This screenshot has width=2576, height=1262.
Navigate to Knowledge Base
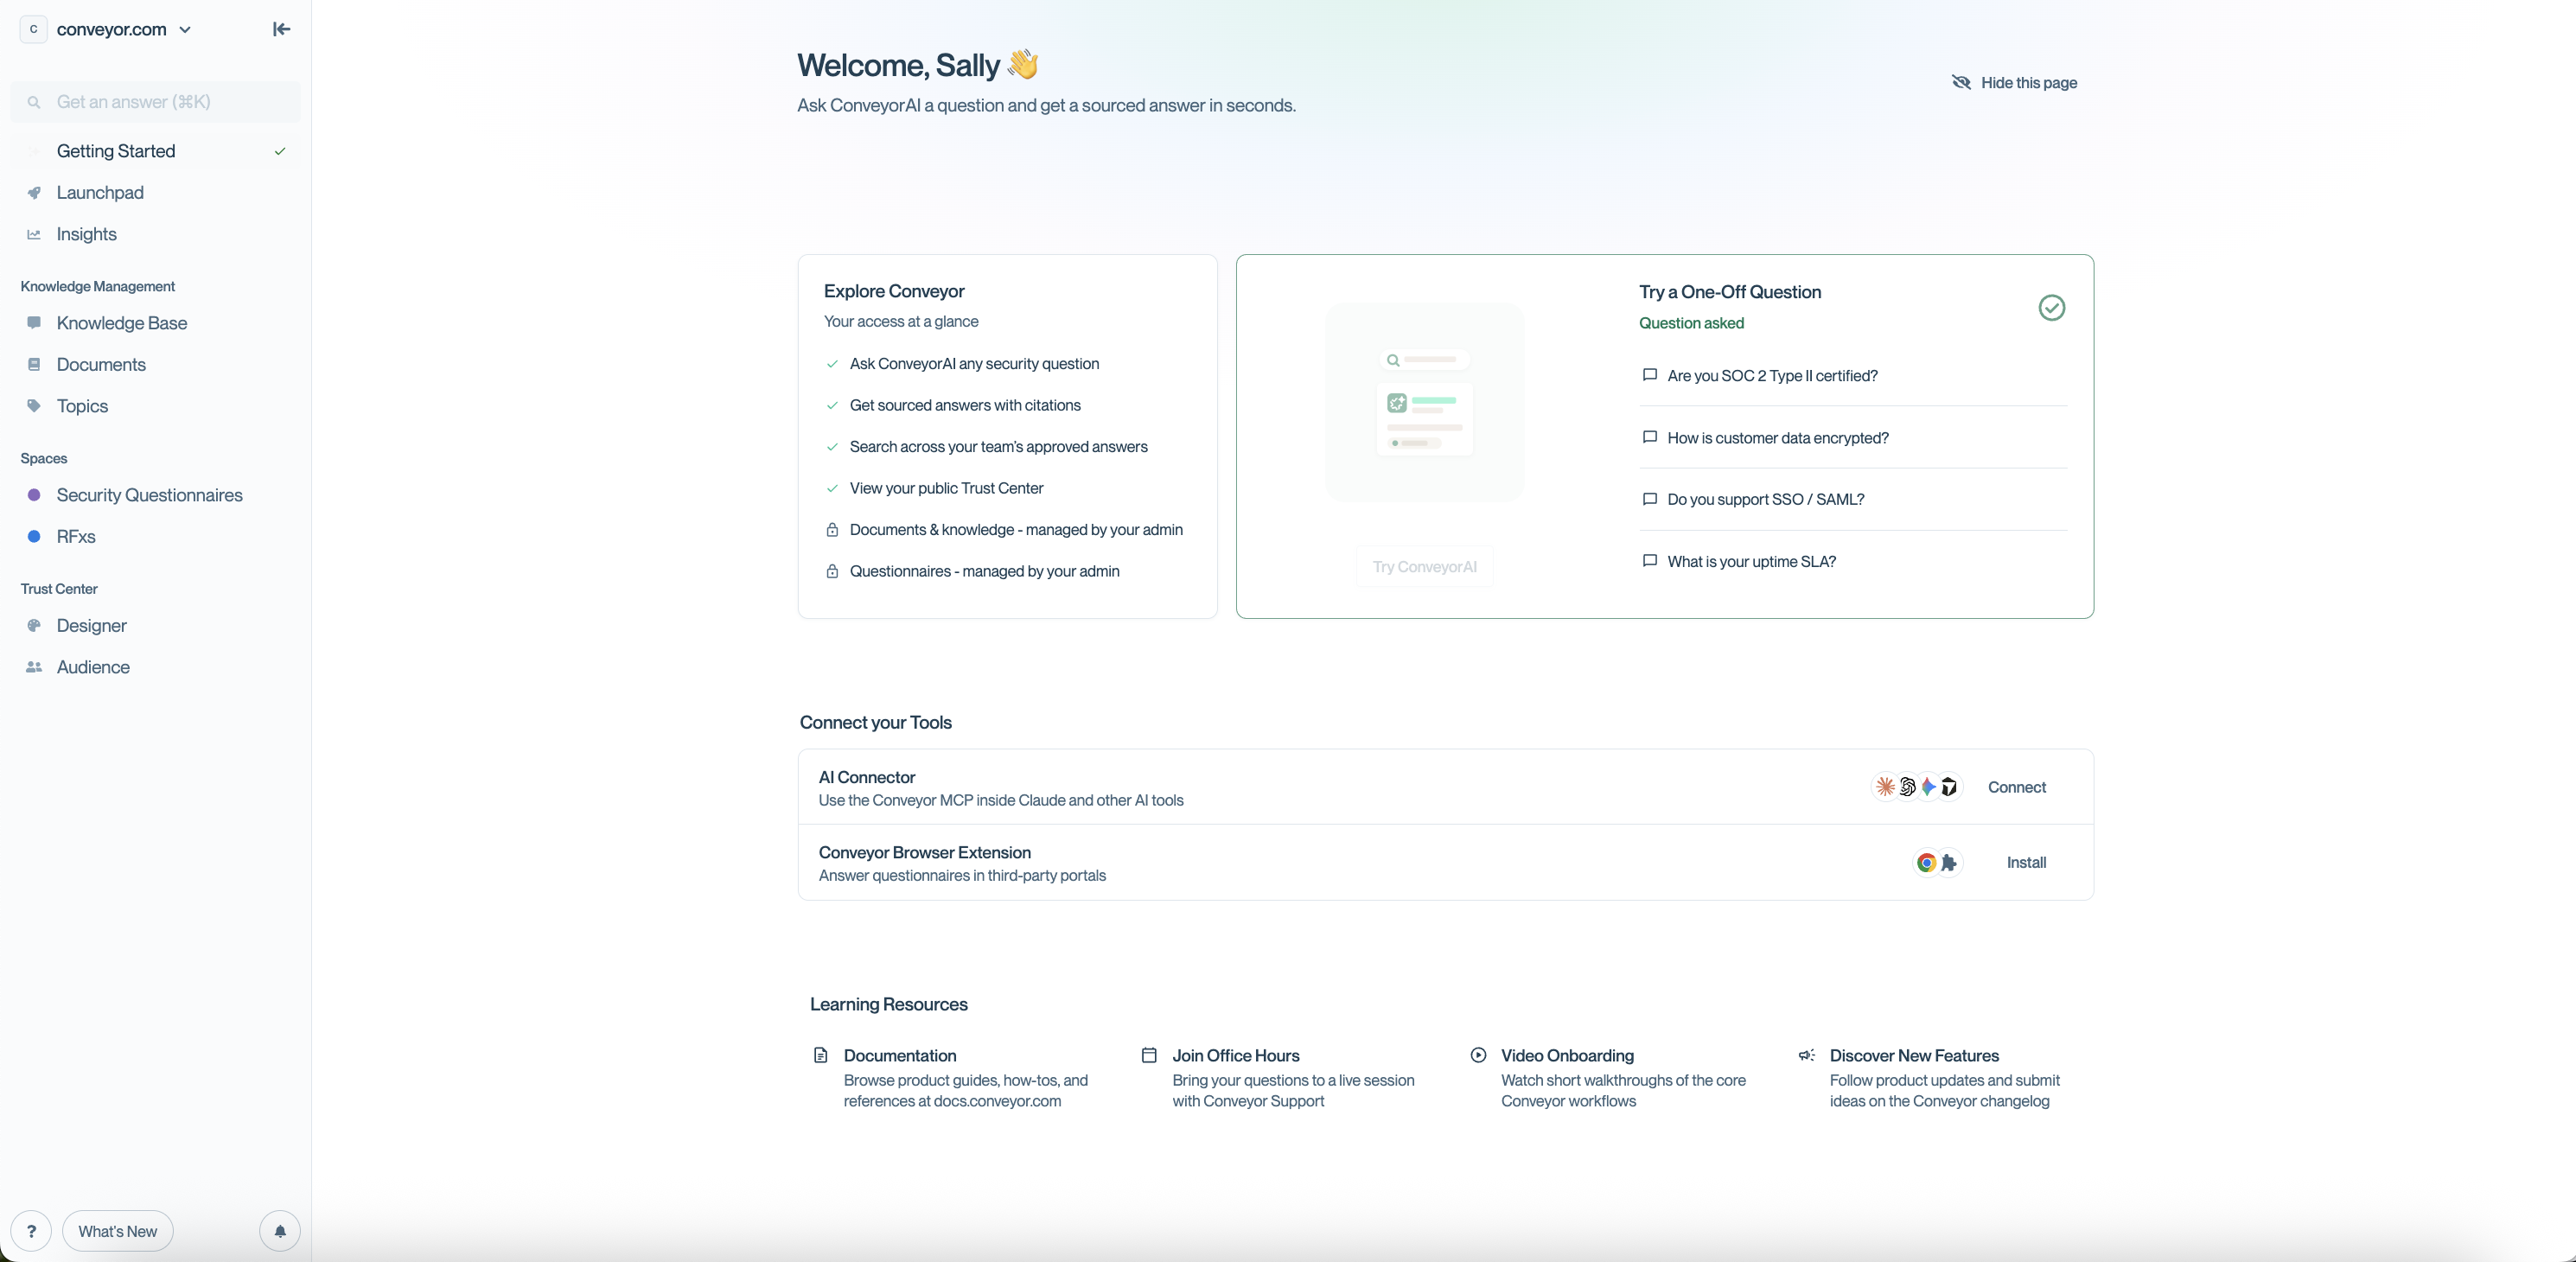click(x=156, y=323)
